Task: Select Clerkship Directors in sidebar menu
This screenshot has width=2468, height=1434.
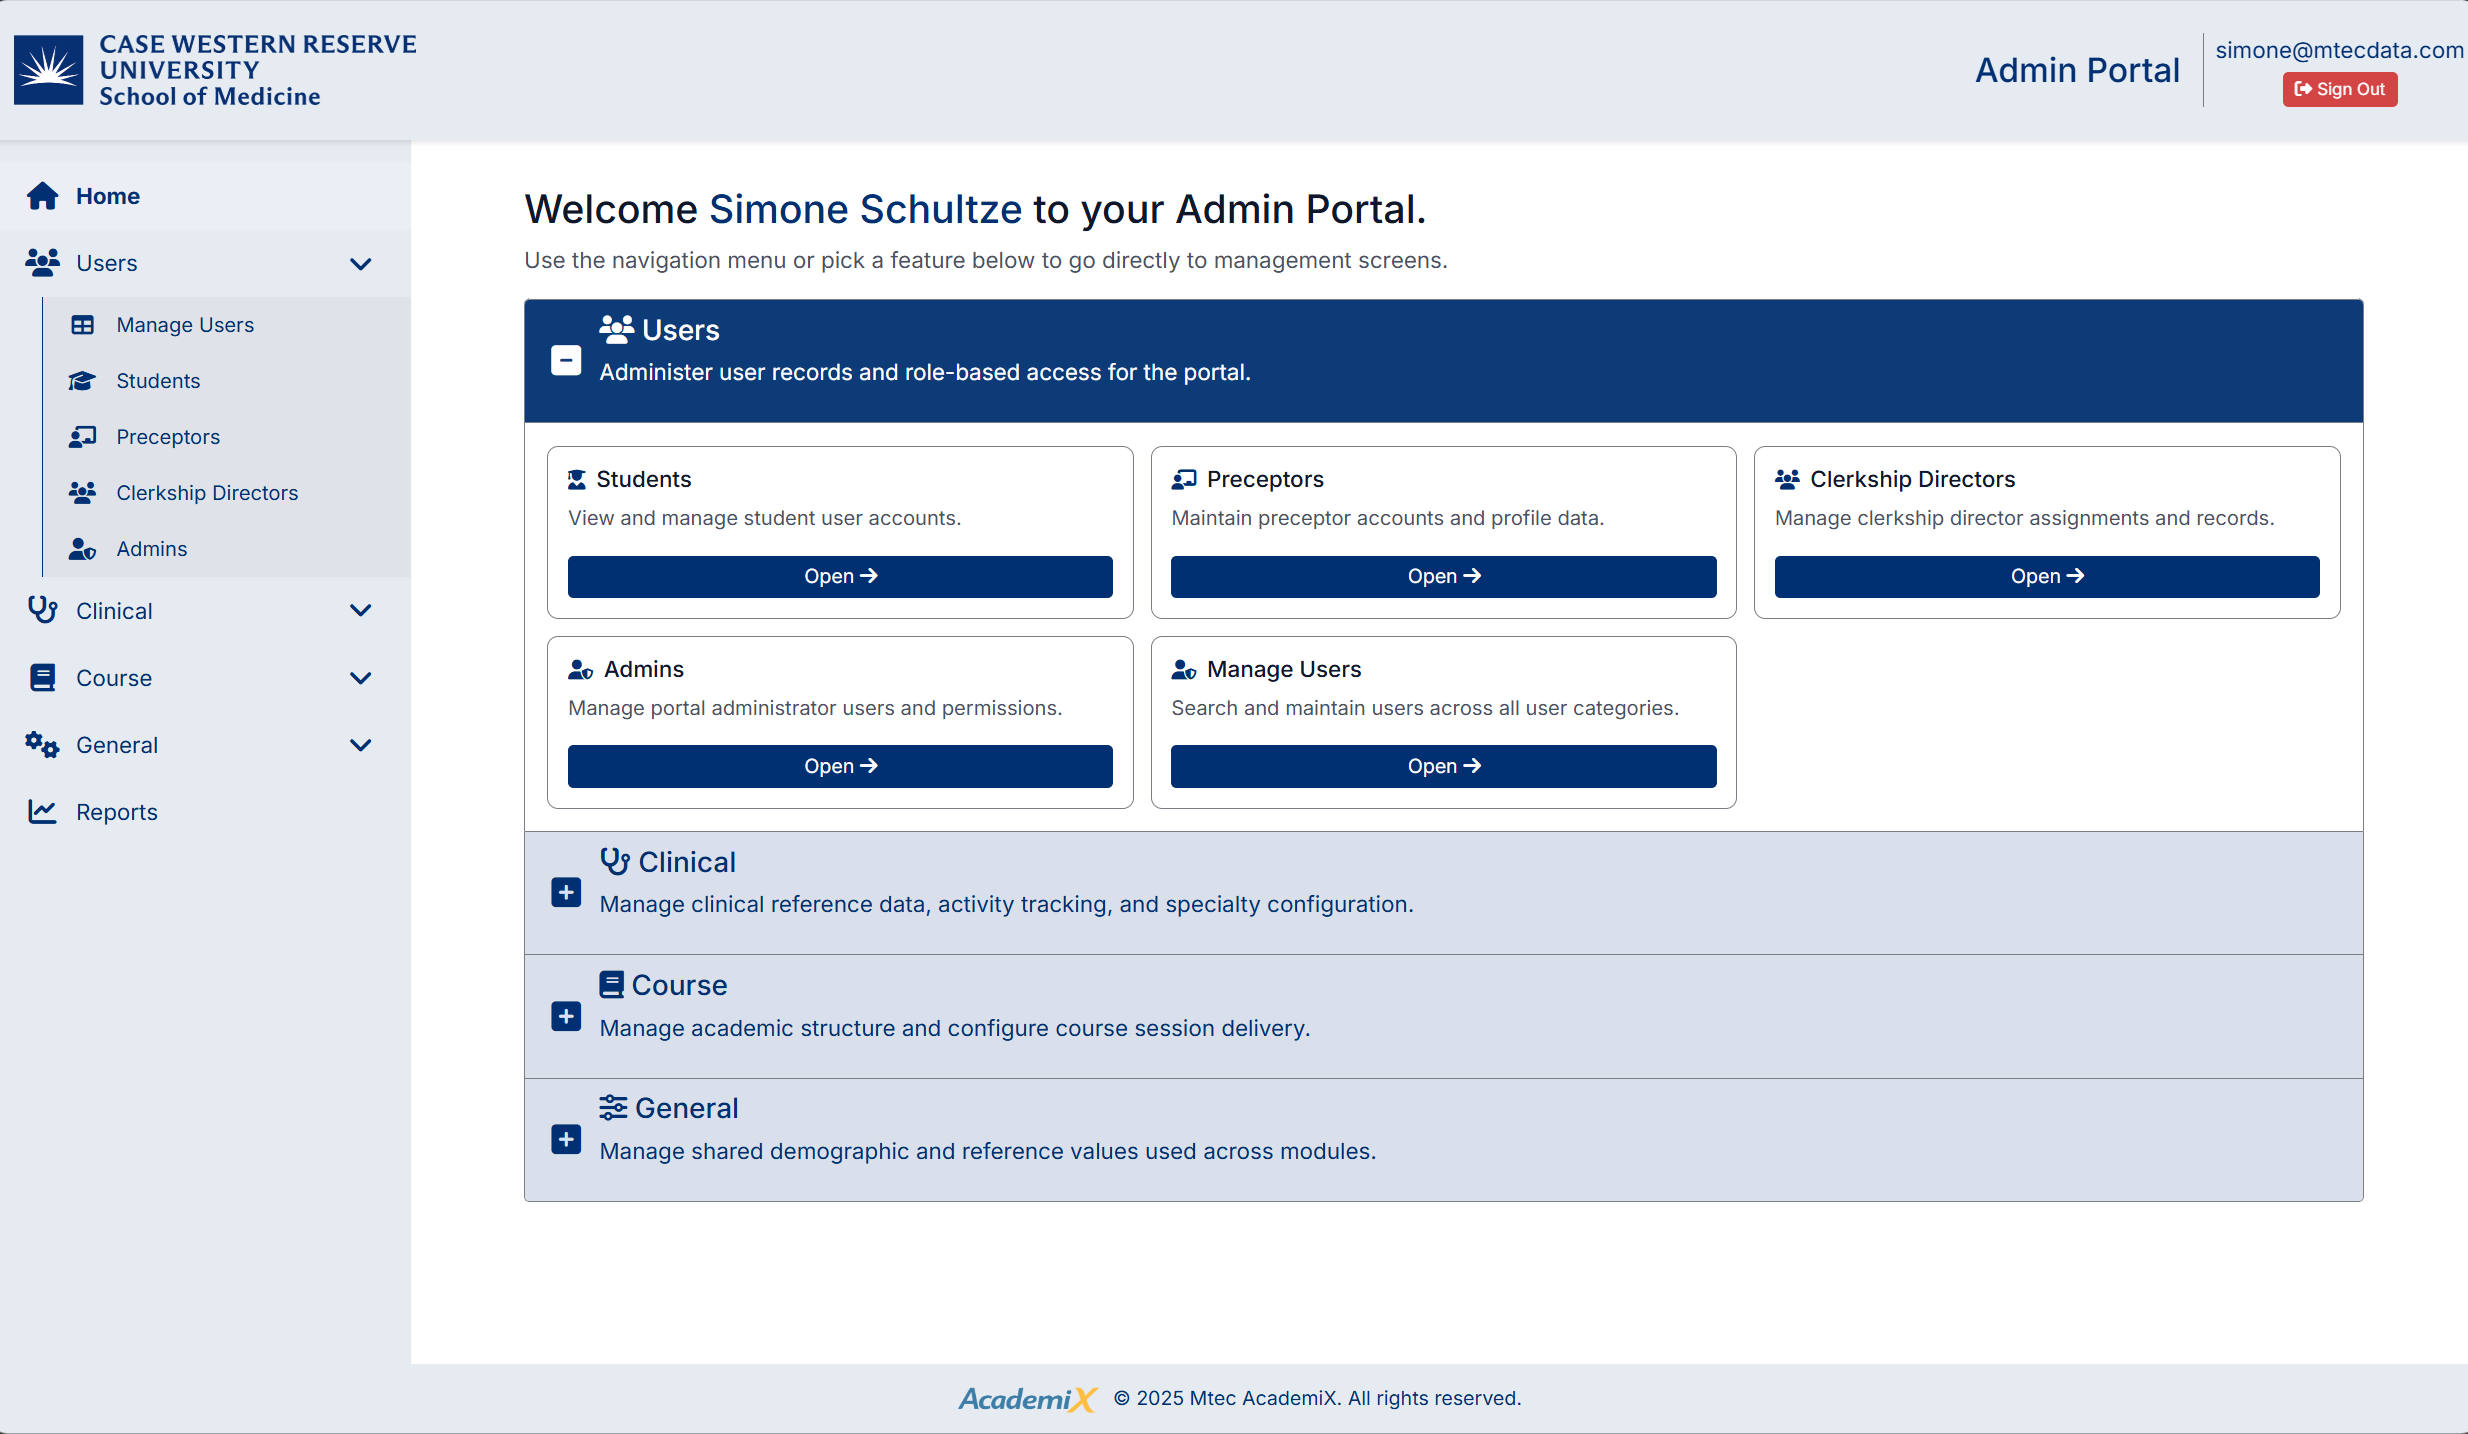Action: pyautogui.click(x=207, y=493)
